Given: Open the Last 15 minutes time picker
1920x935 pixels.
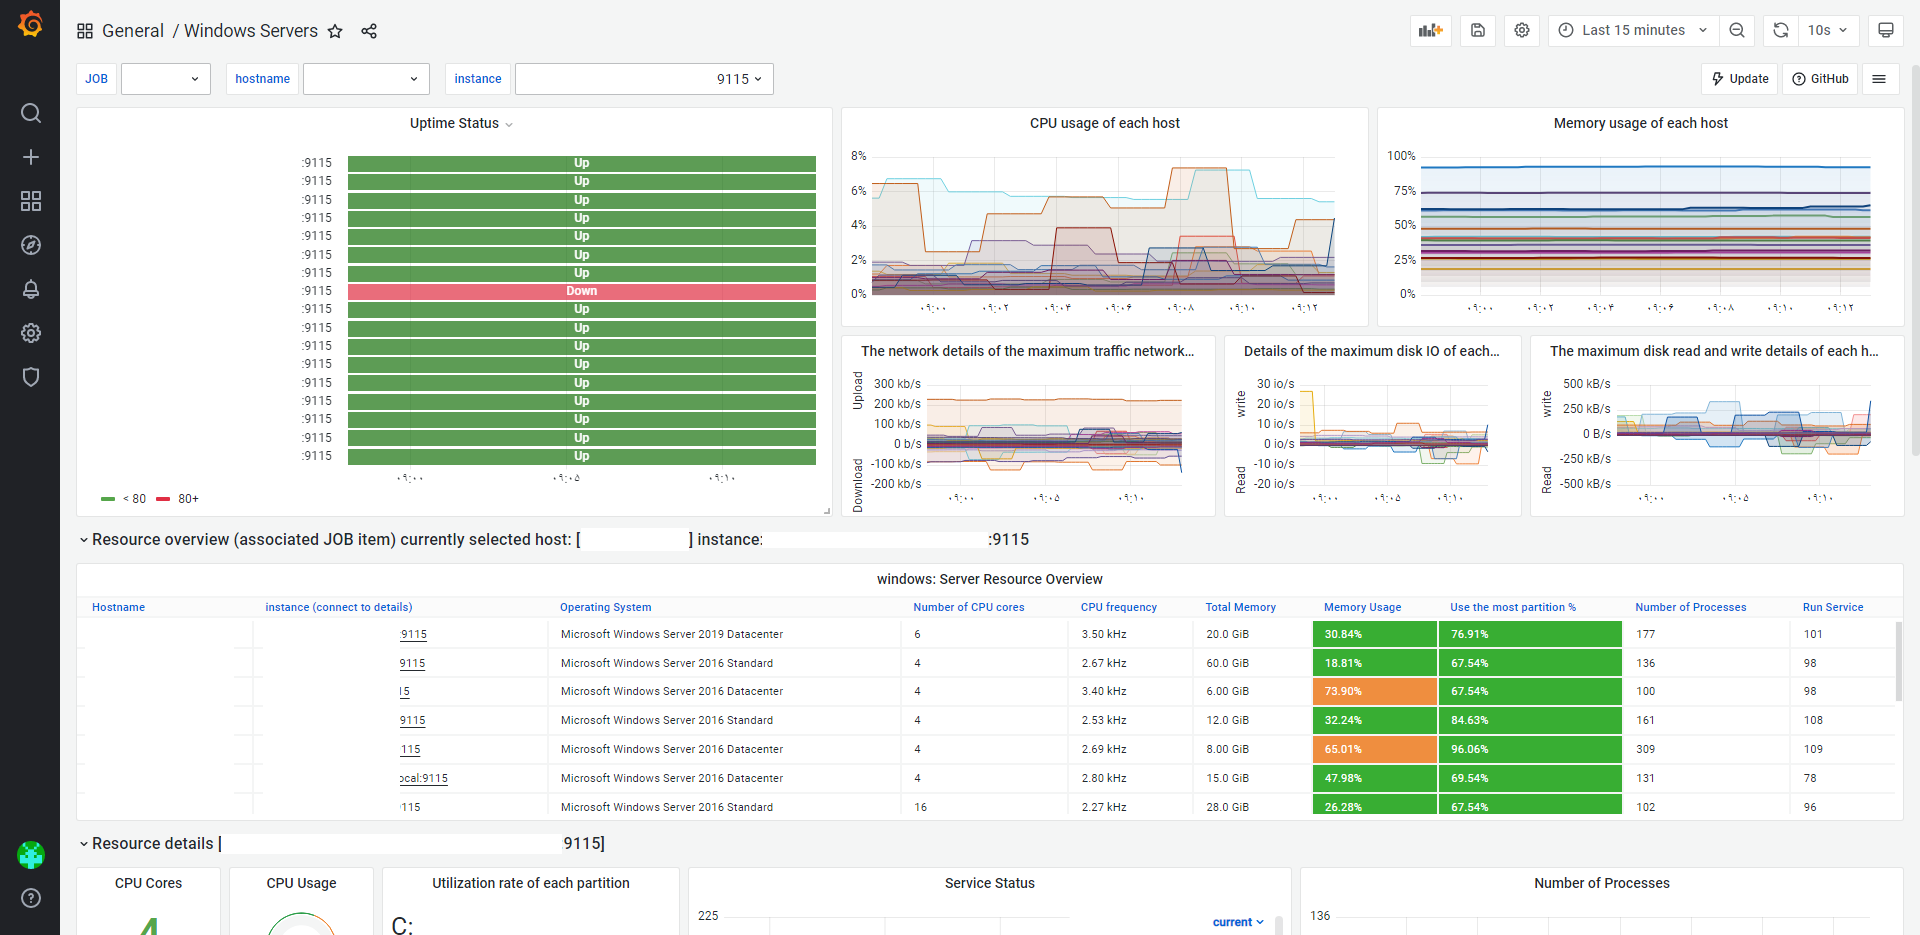Looking at the screenshot, I should tap(1634, 30).
